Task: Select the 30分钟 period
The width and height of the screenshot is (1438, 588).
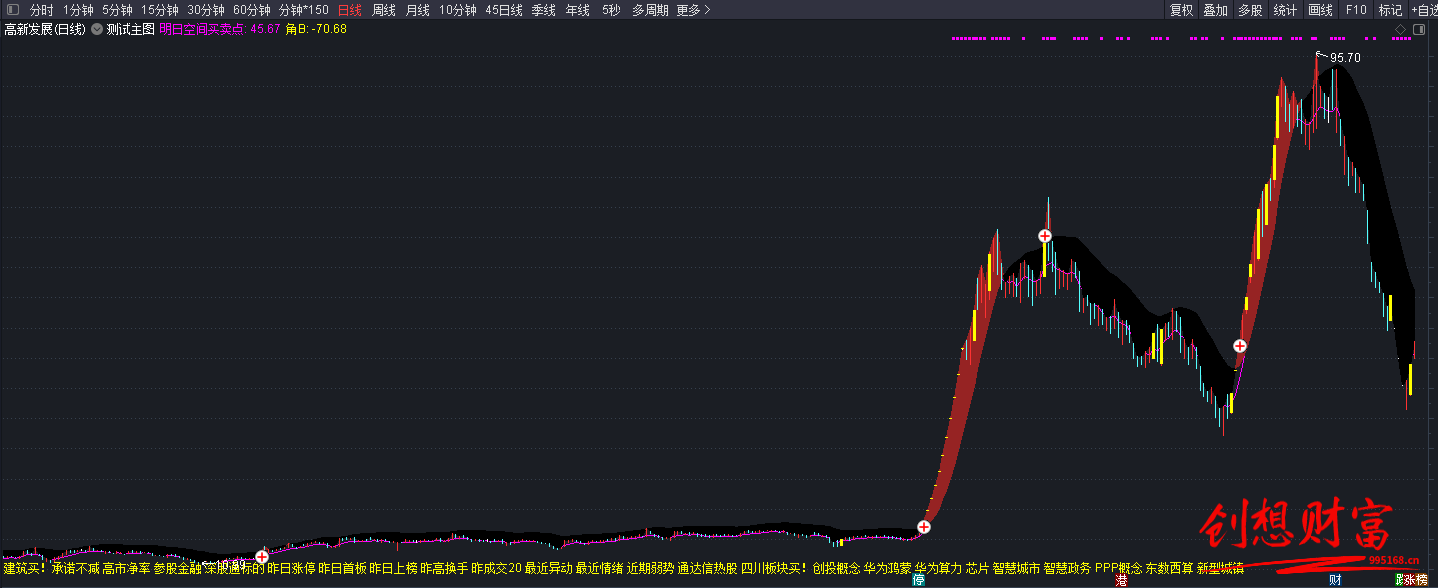Action: [x=206, y=10]
